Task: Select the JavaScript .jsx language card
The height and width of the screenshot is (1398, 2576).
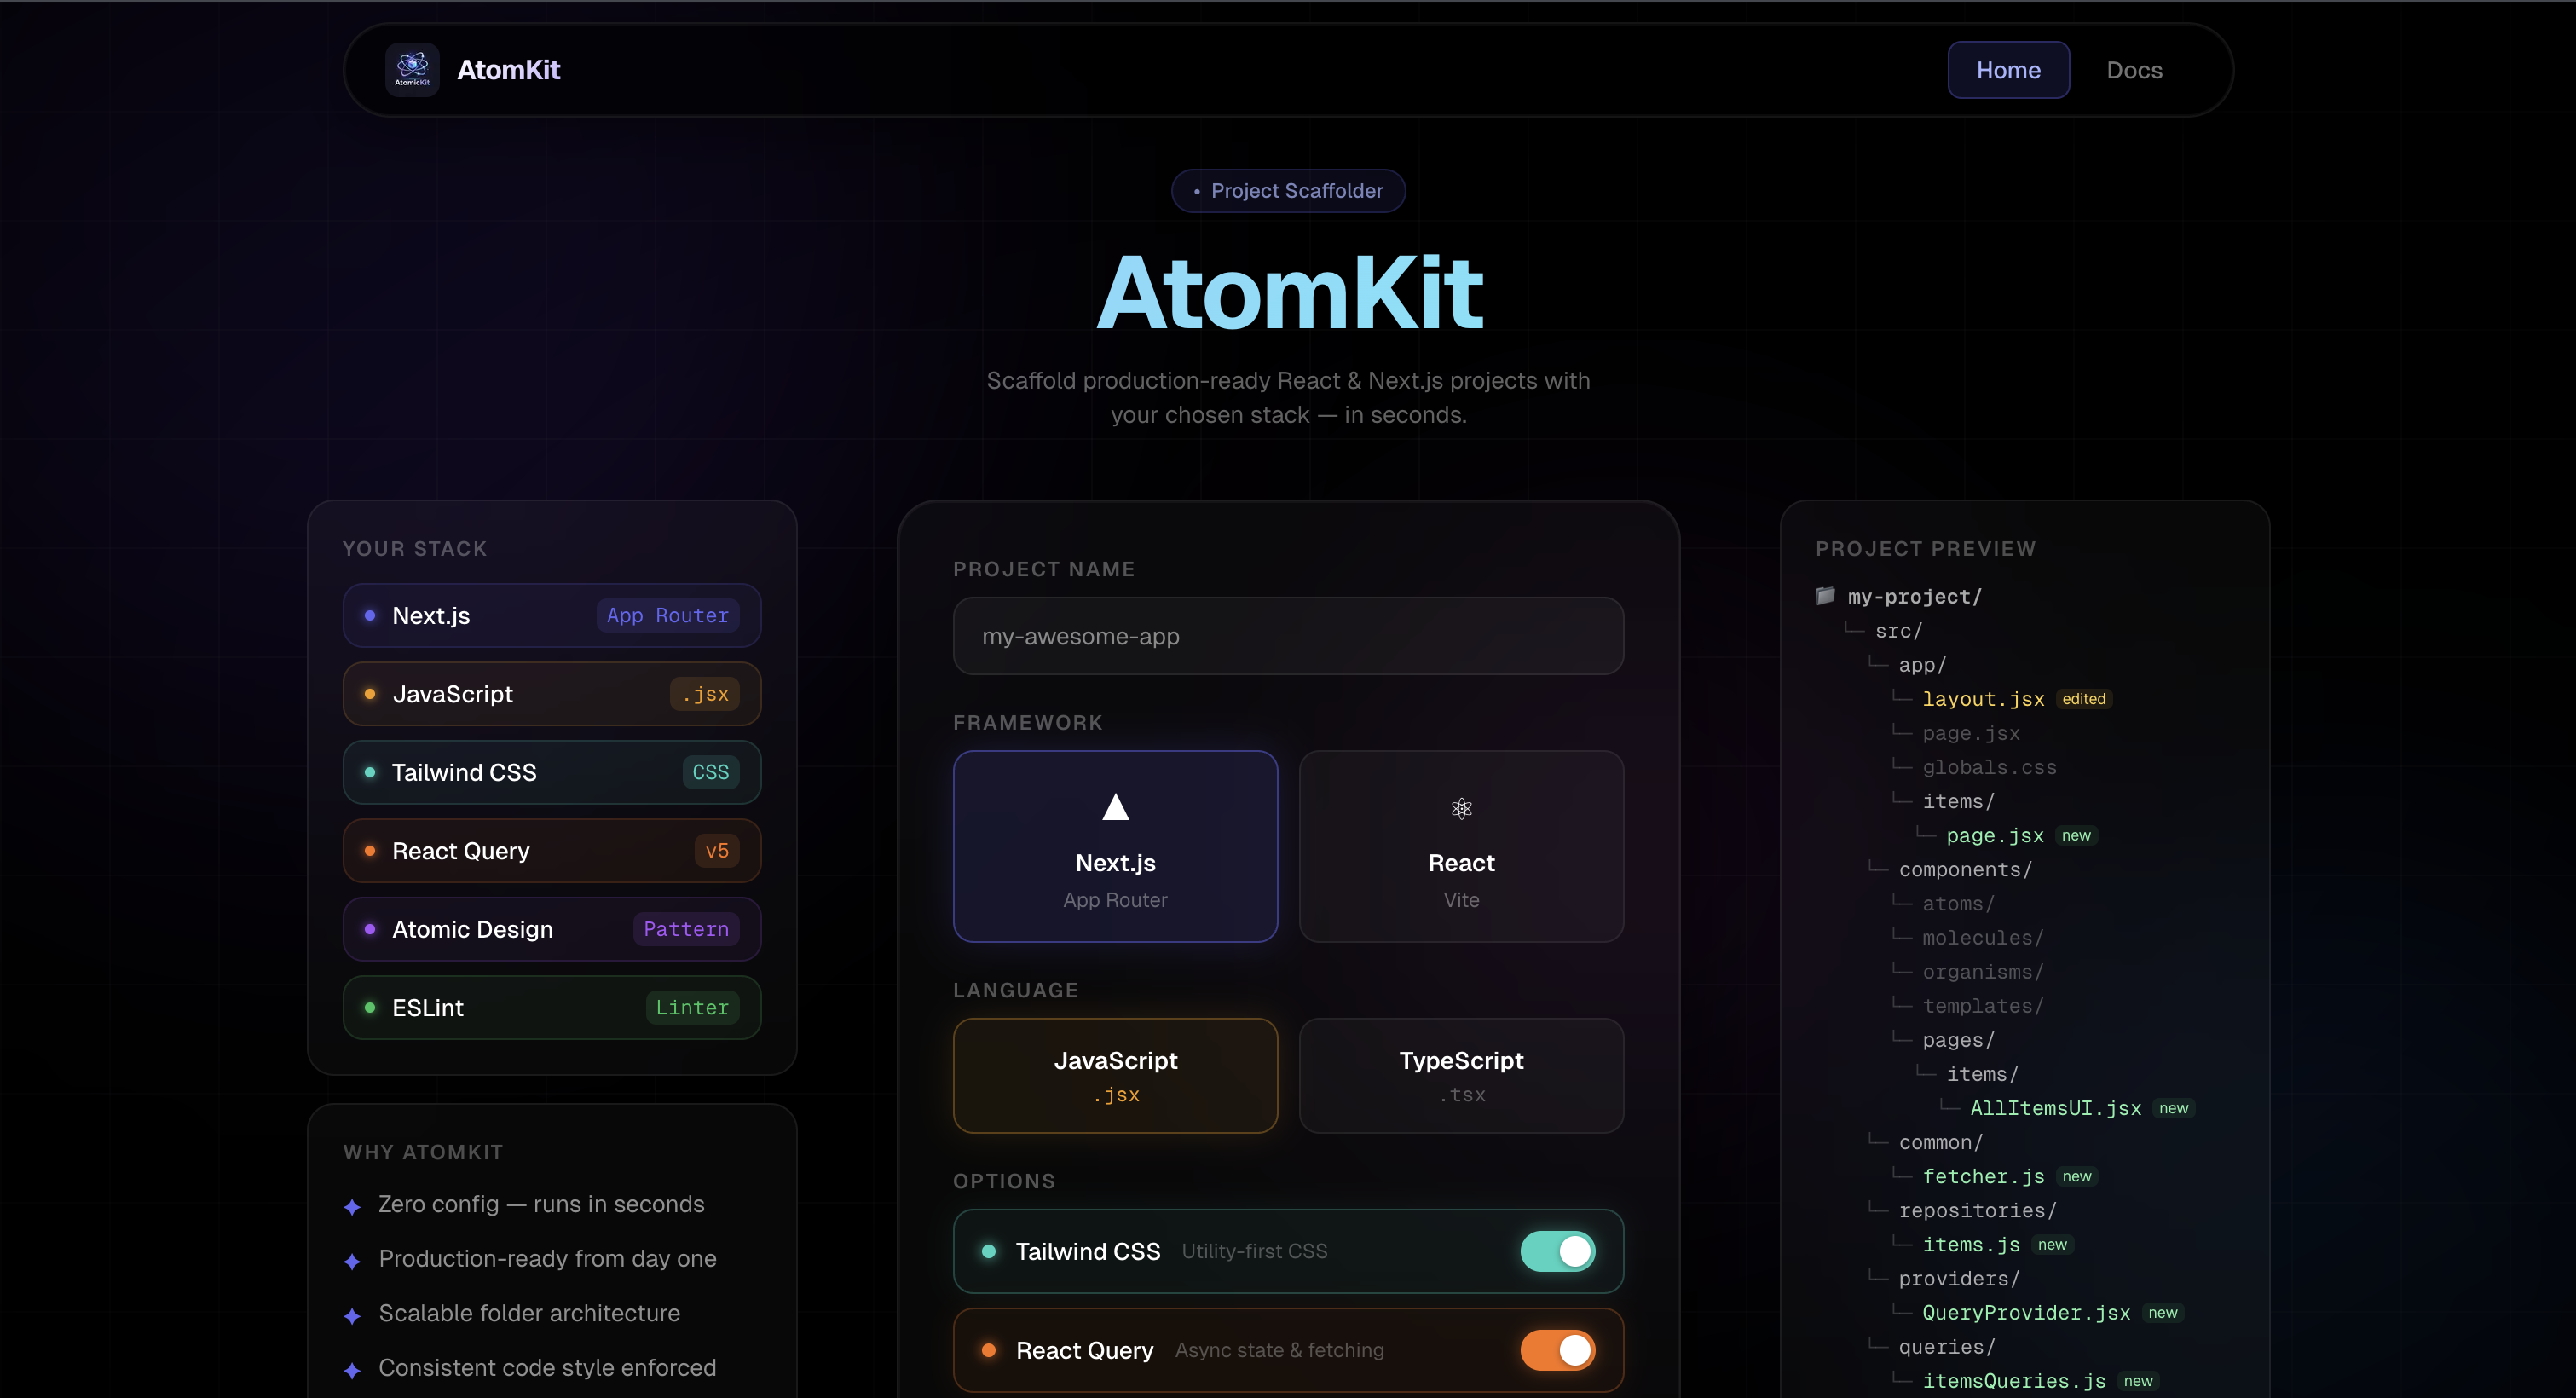Action: pos(1115,1075)
